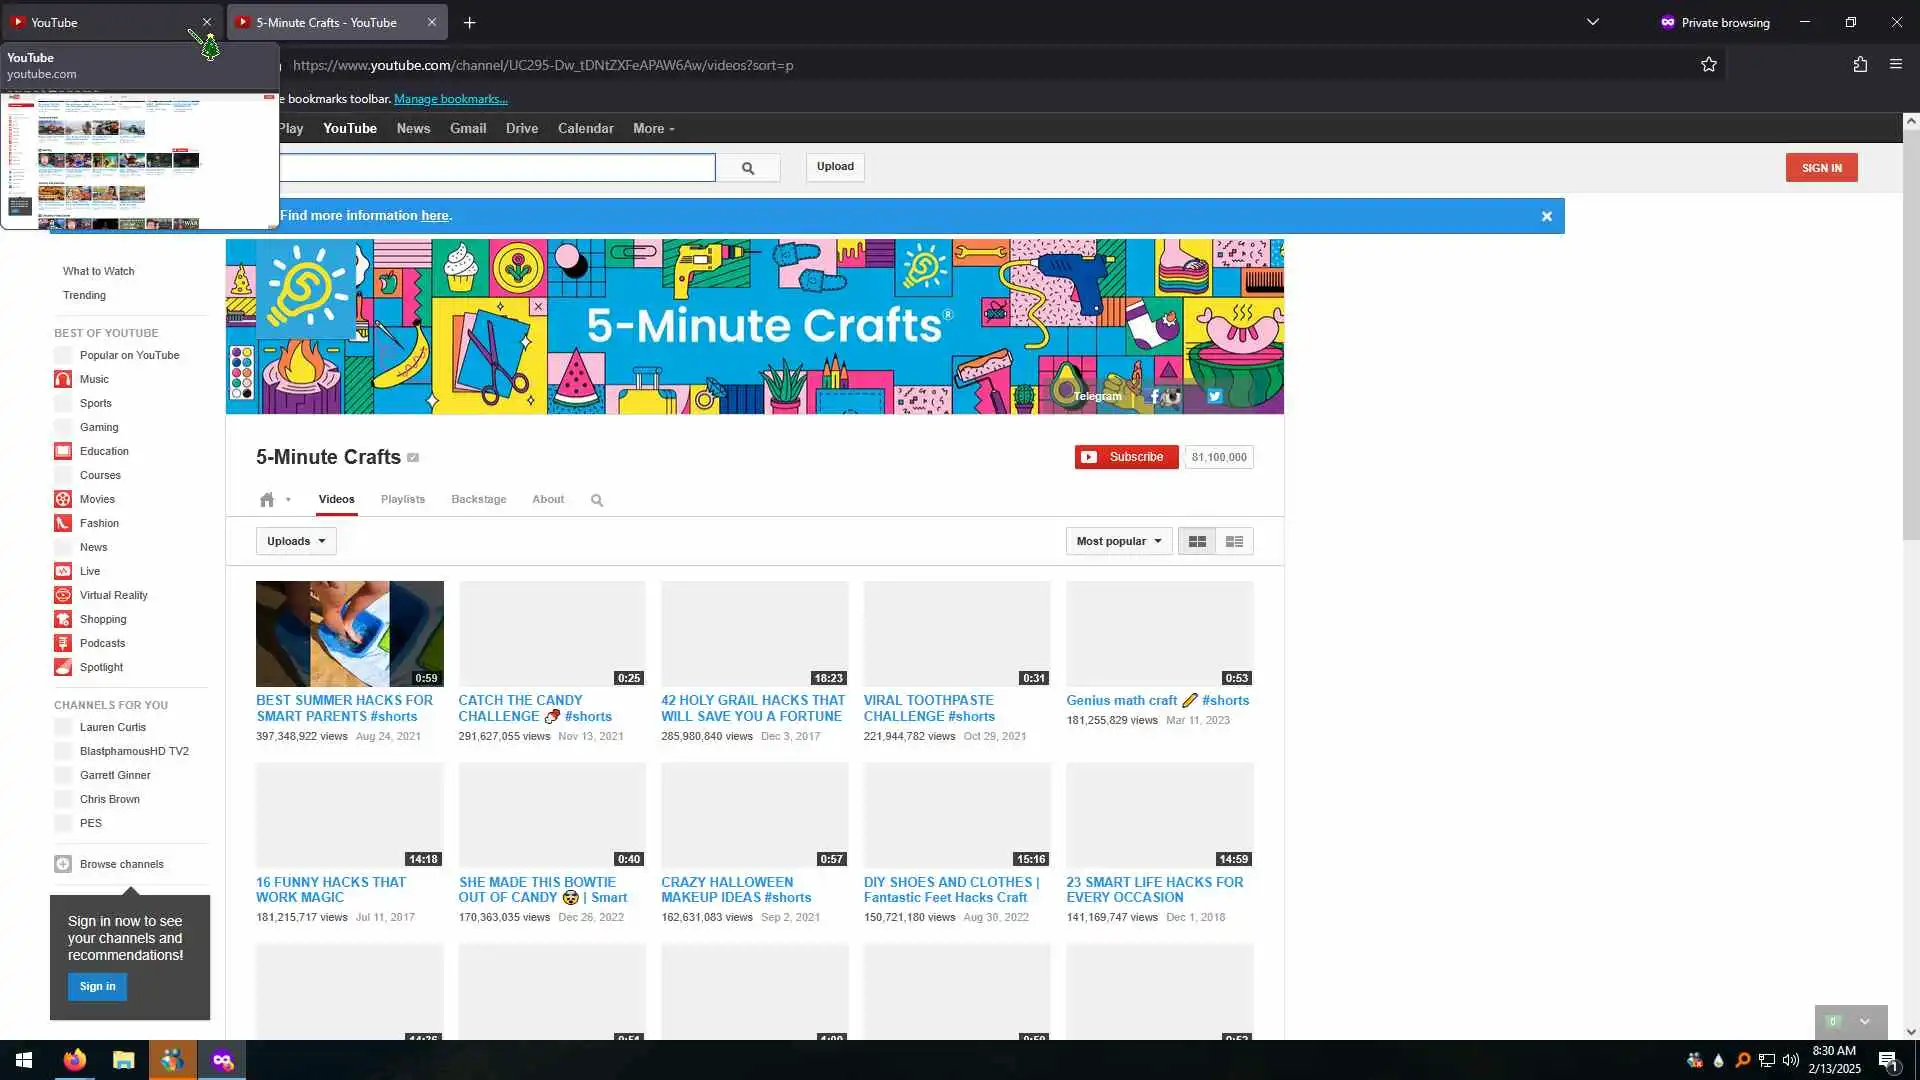Dismiss the blue information banner
Viewport: 1920px width, 1080px height.
tap(1546, 217)
